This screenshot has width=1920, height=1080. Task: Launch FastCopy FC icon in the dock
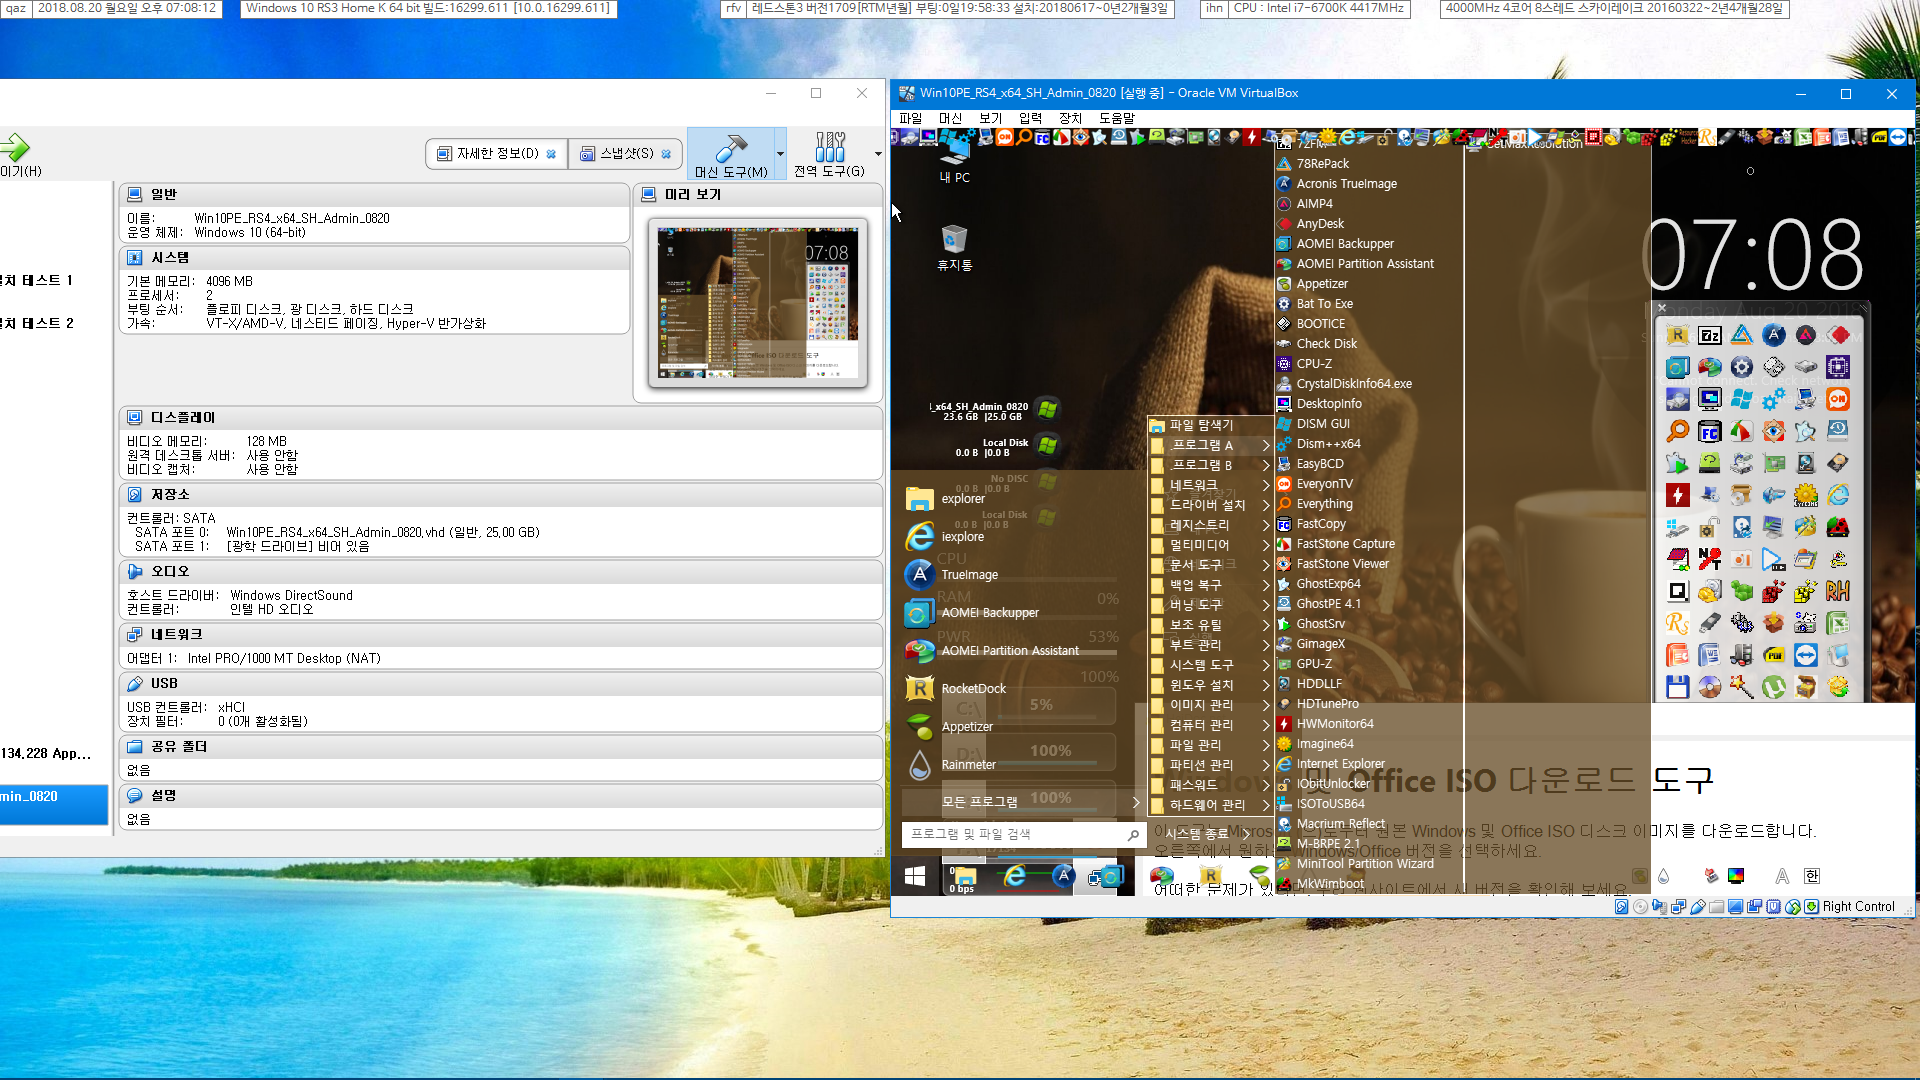pyautogui.click(x=1710, y=432)
